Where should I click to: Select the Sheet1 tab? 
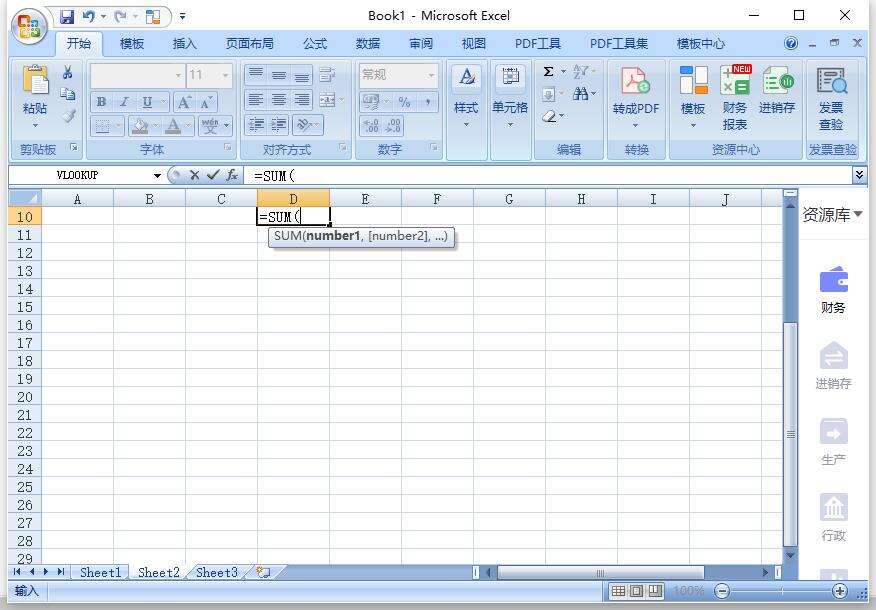[101, 573]
